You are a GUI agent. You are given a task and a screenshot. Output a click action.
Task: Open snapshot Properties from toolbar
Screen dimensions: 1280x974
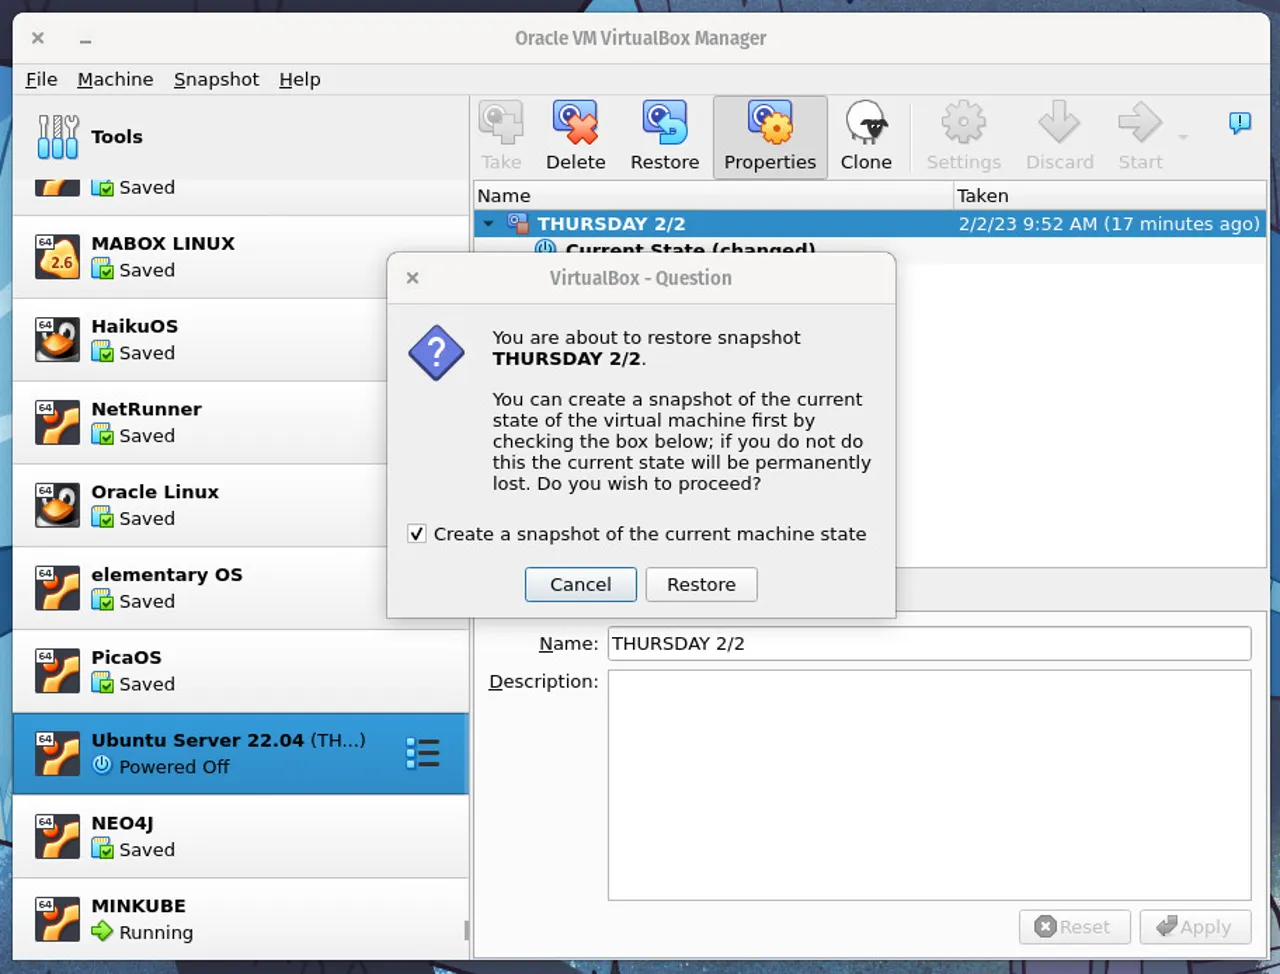[770, 137]
